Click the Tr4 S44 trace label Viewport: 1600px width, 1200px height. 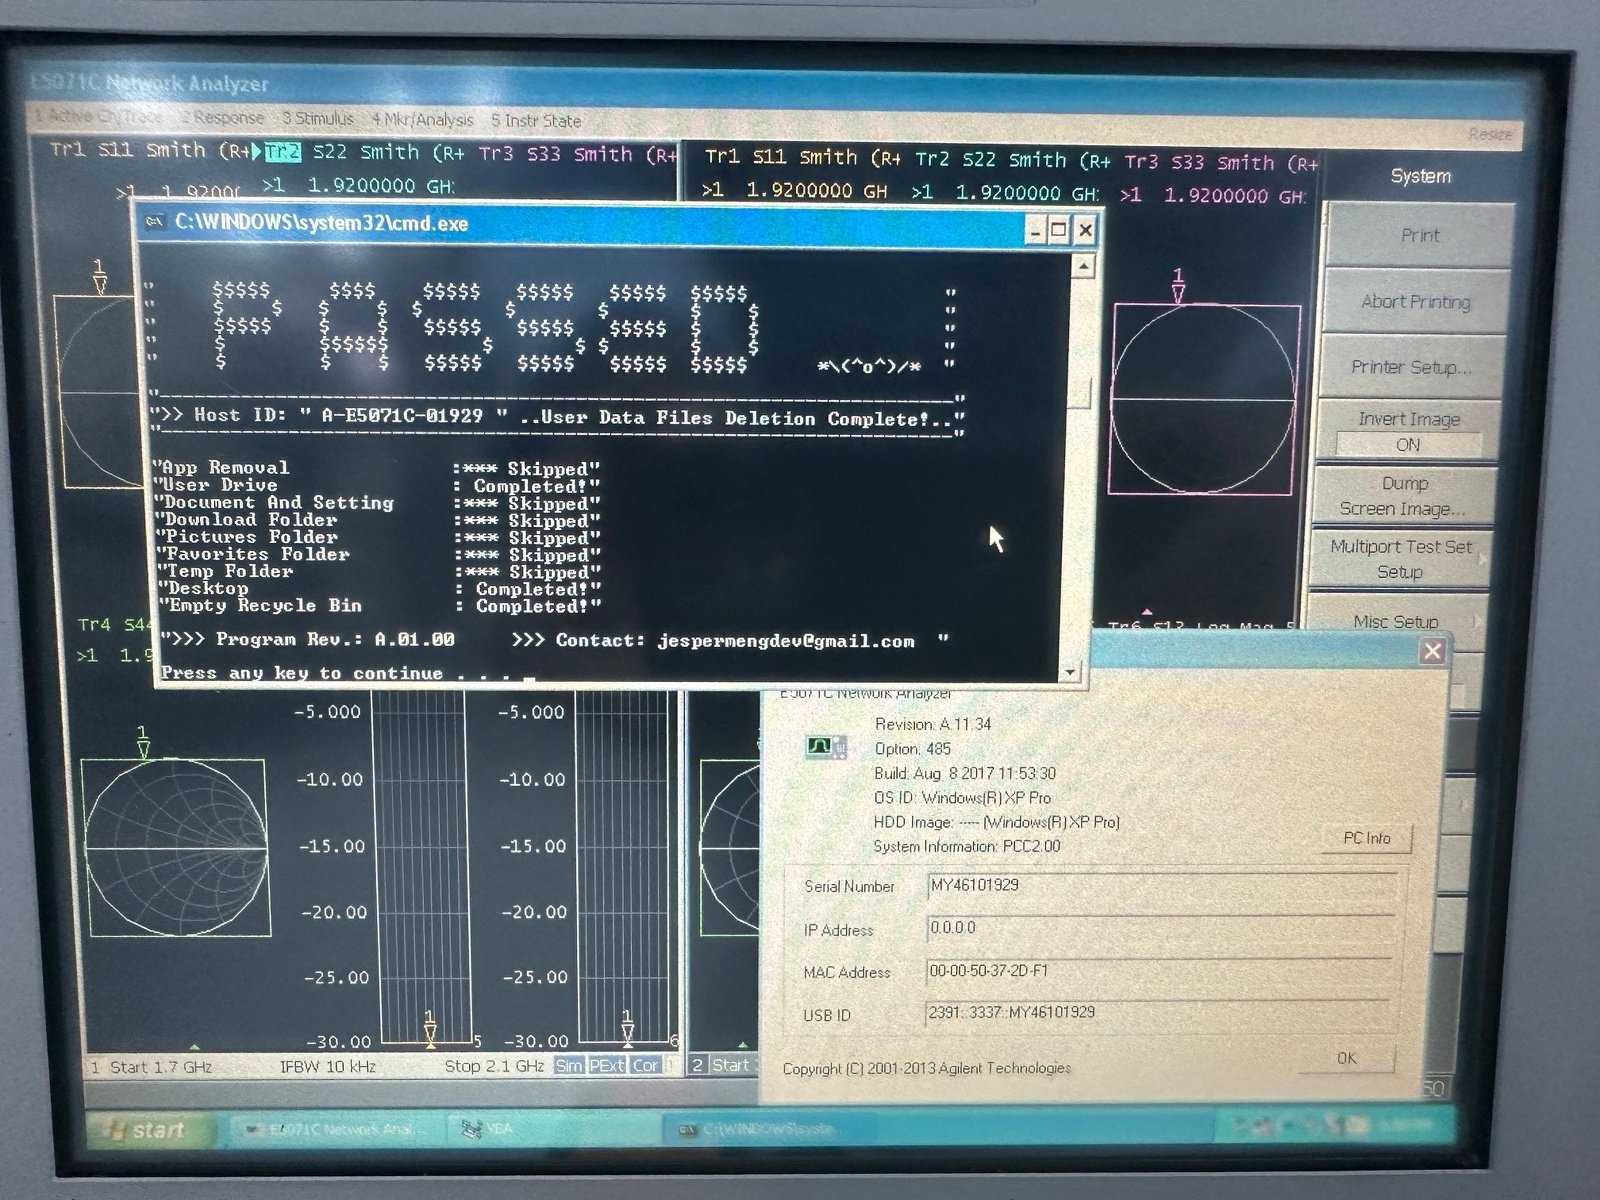[112, 625]
